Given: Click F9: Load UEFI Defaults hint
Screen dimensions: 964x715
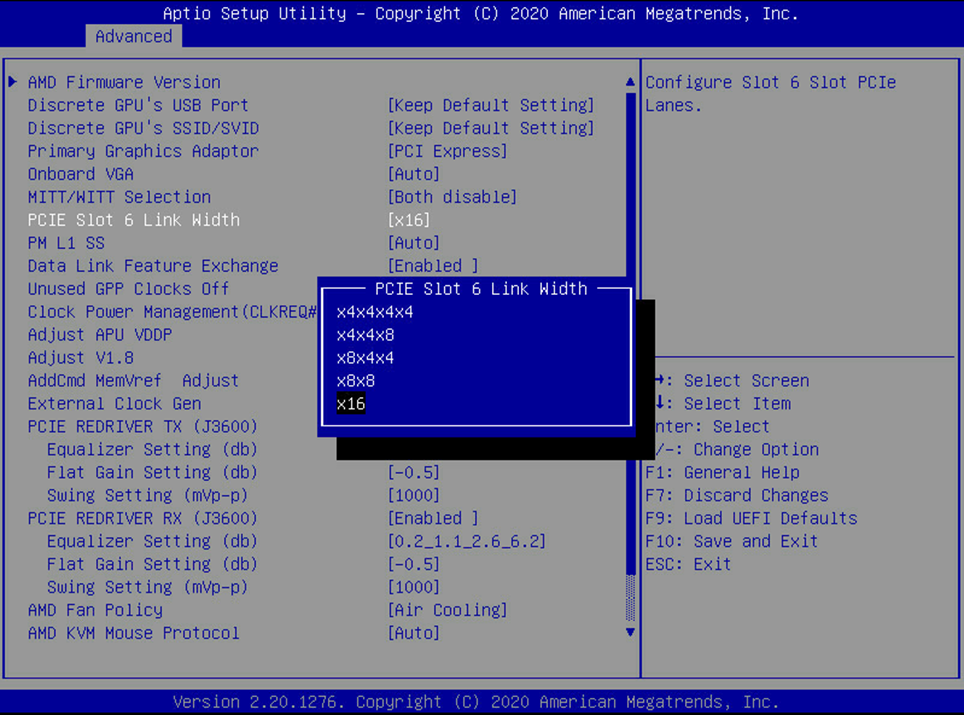Looking at the screenshot, I should coord(751,518).
